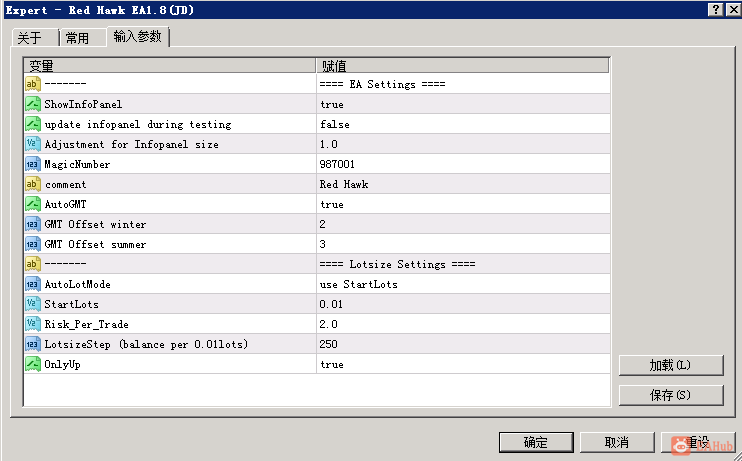Click the icon beside update infopanel during testing
This screenshot has width=742, height=461.
[33, 124]
